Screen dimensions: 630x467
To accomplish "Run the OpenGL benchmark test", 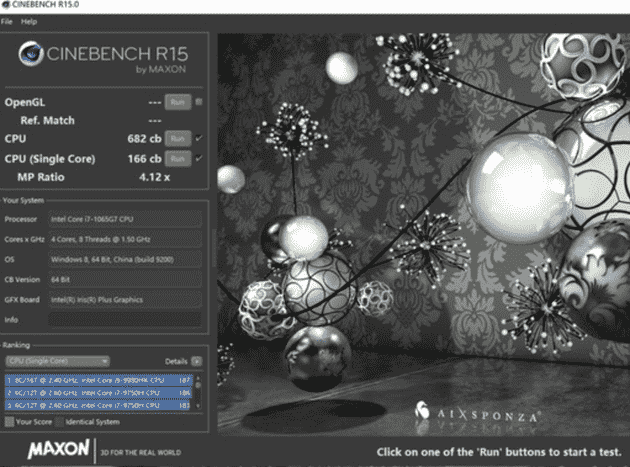I will (x=178, y=102).
